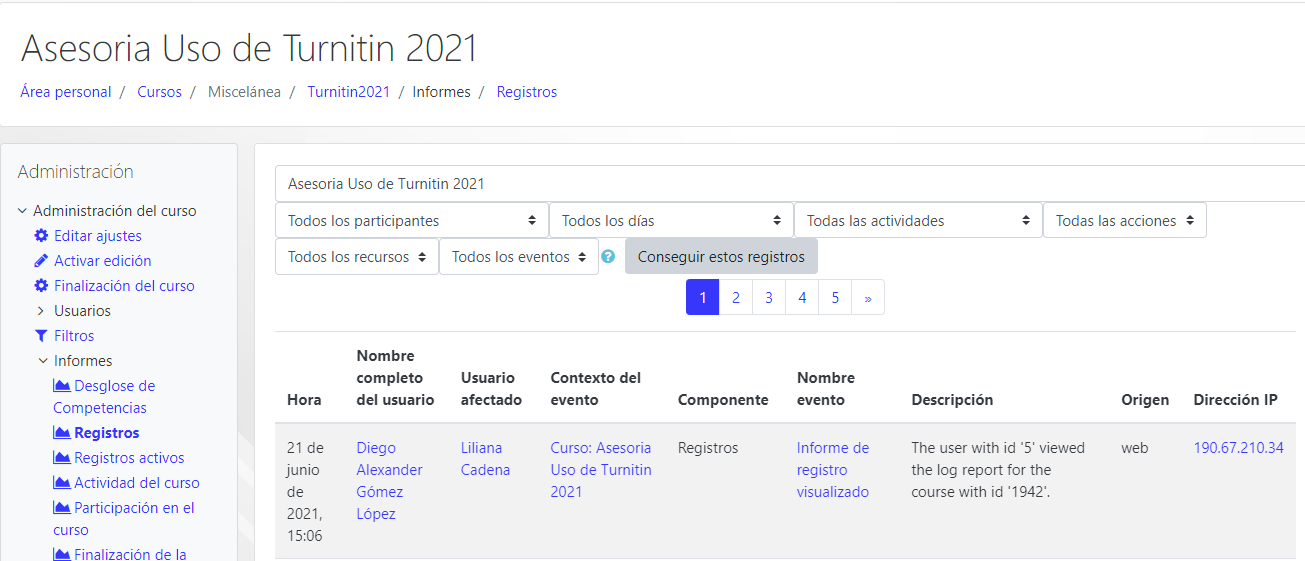
Task: Click the timestamp 21 de junio de 2021, 15:06
Action: tap(306, 492)
